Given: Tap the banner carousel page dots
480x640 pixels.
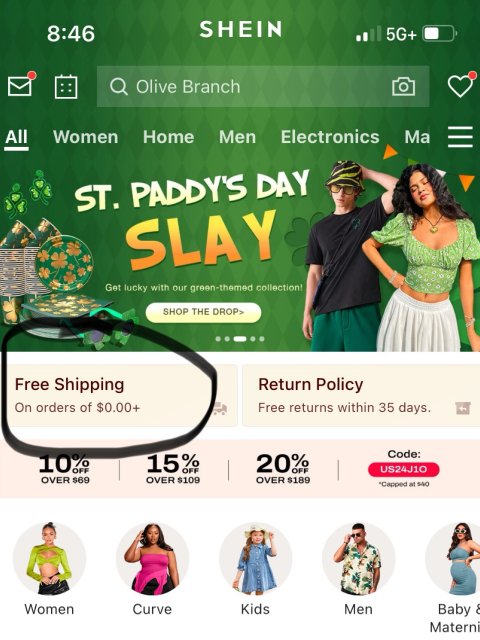Looking at the screenshot, I should click(240, 339).
